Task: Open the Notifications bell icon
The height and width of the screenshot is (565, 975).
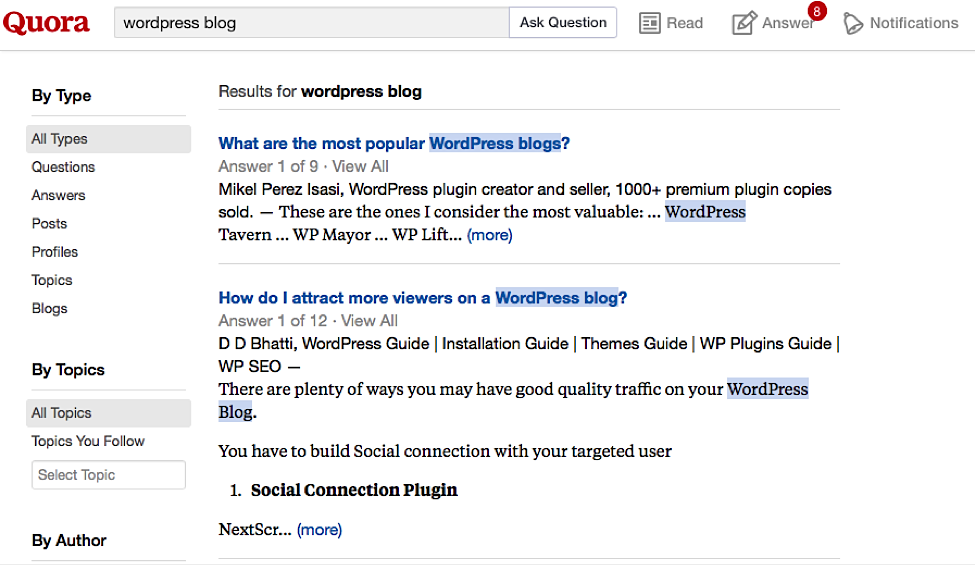Action: tap(853, 23)
